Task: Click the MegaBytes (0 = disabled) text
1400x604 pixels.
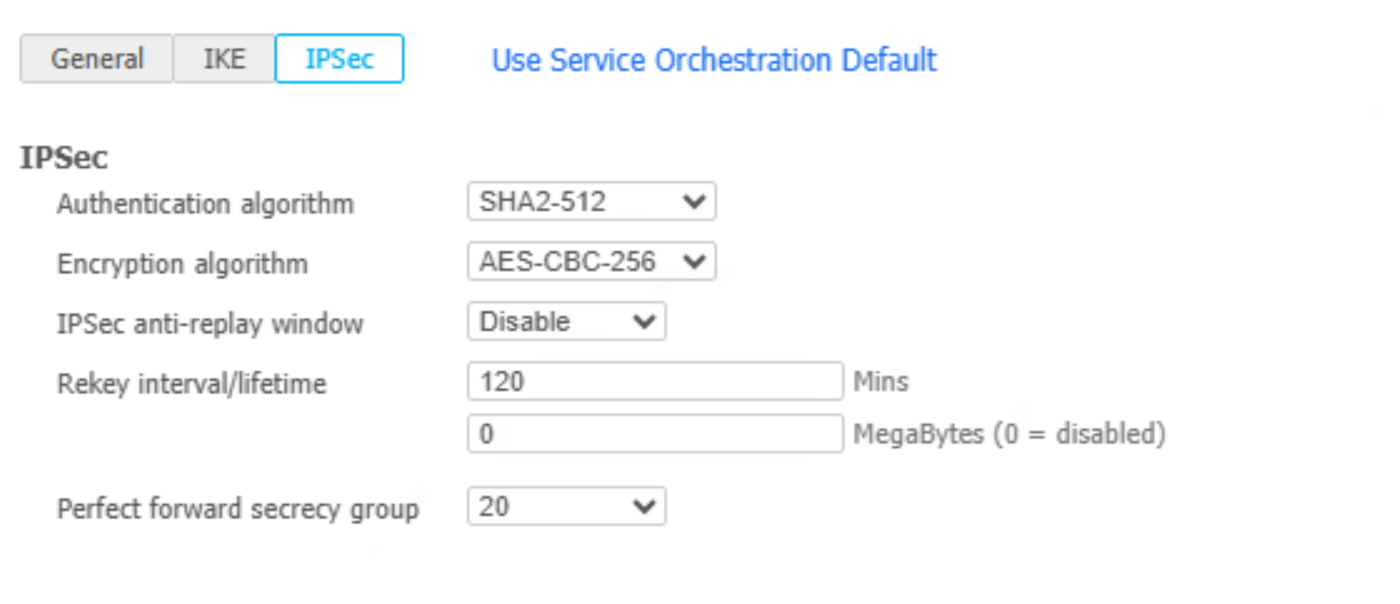Action: click(1009, 434)
